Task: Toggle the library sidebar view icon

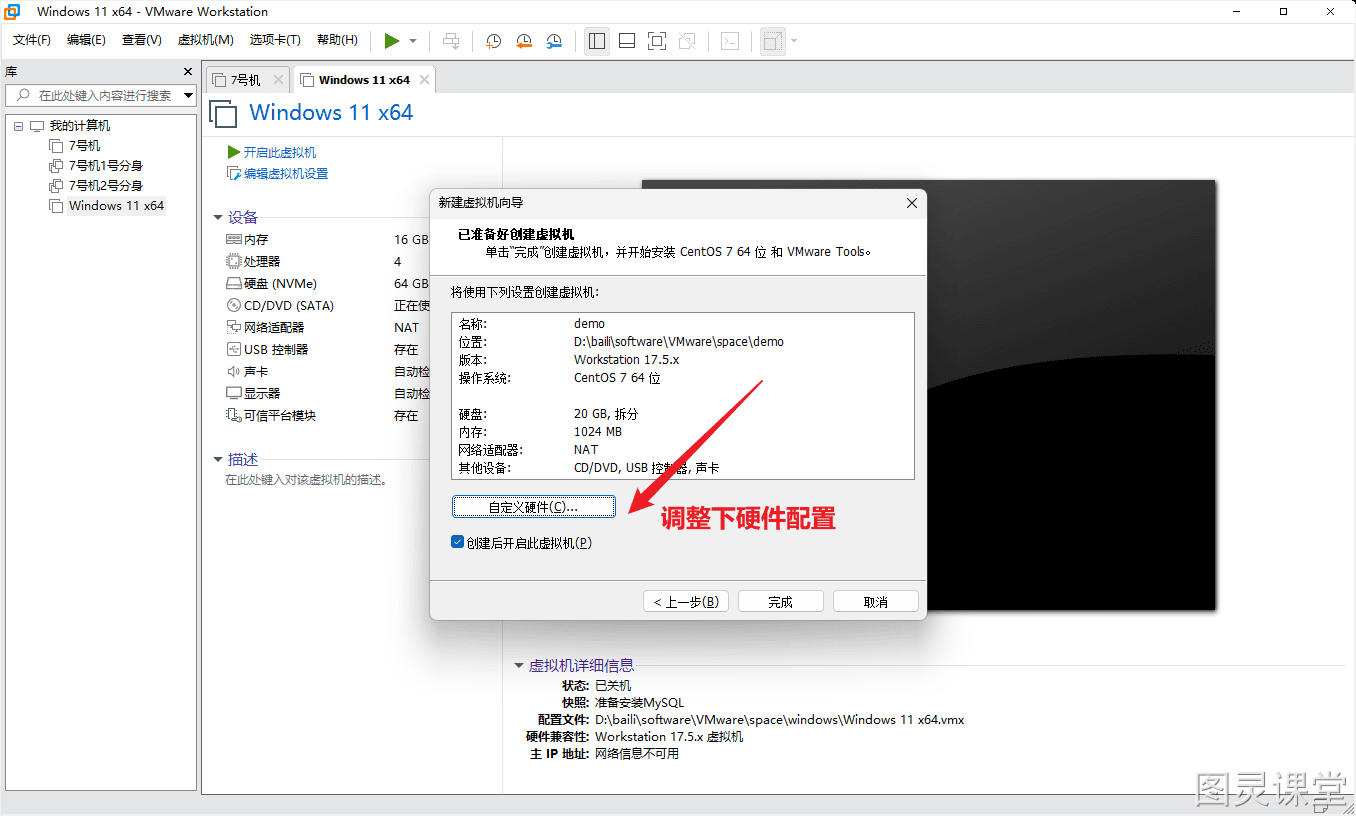Action: click(x=597, y=41)
